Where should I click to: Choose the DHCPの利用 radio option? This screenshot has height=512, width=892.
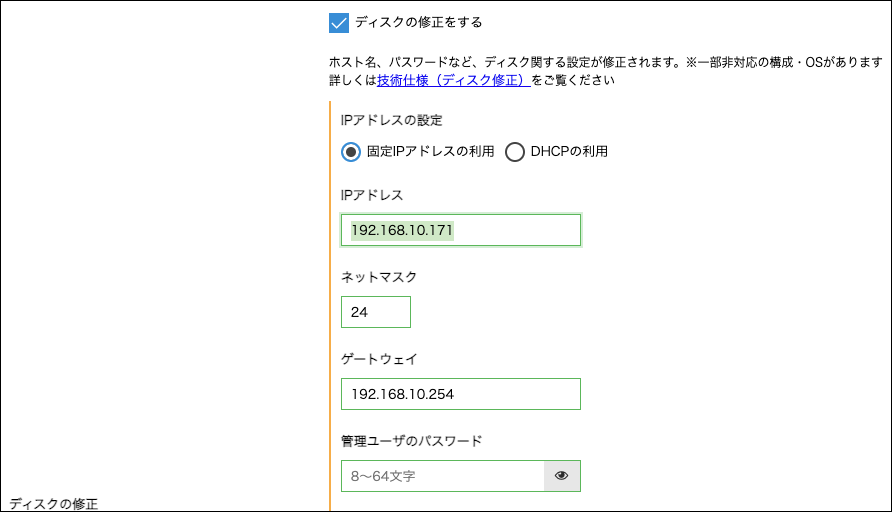click(515, 152)
